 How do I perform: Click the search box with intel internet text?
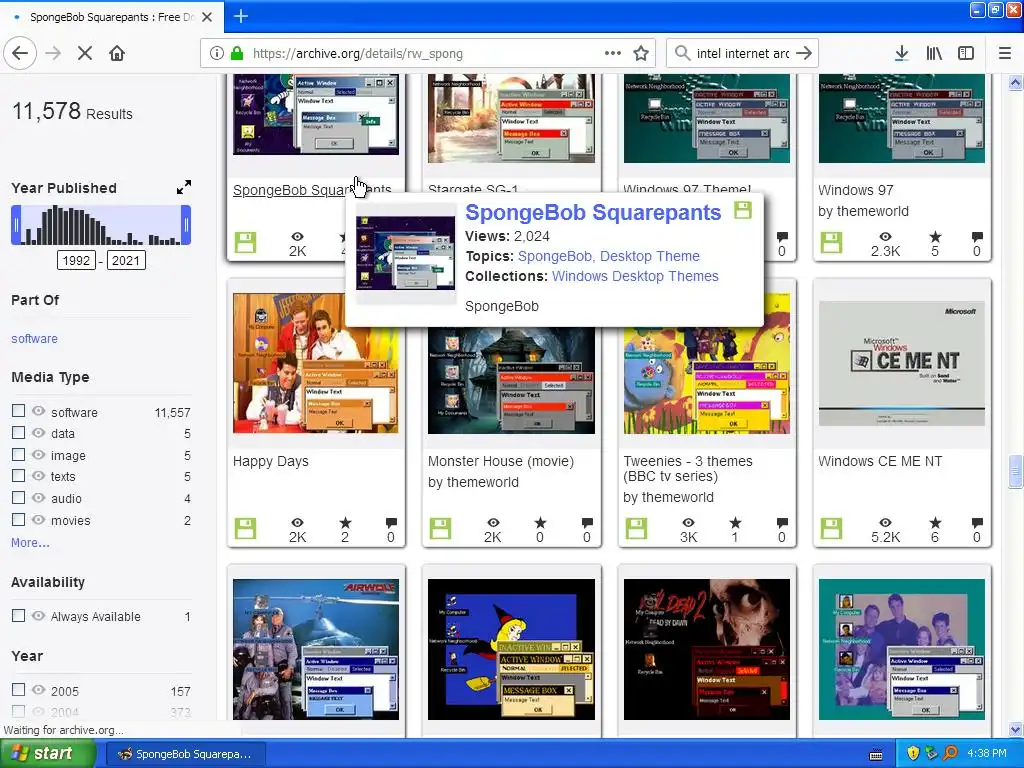(x=743, y=53)
